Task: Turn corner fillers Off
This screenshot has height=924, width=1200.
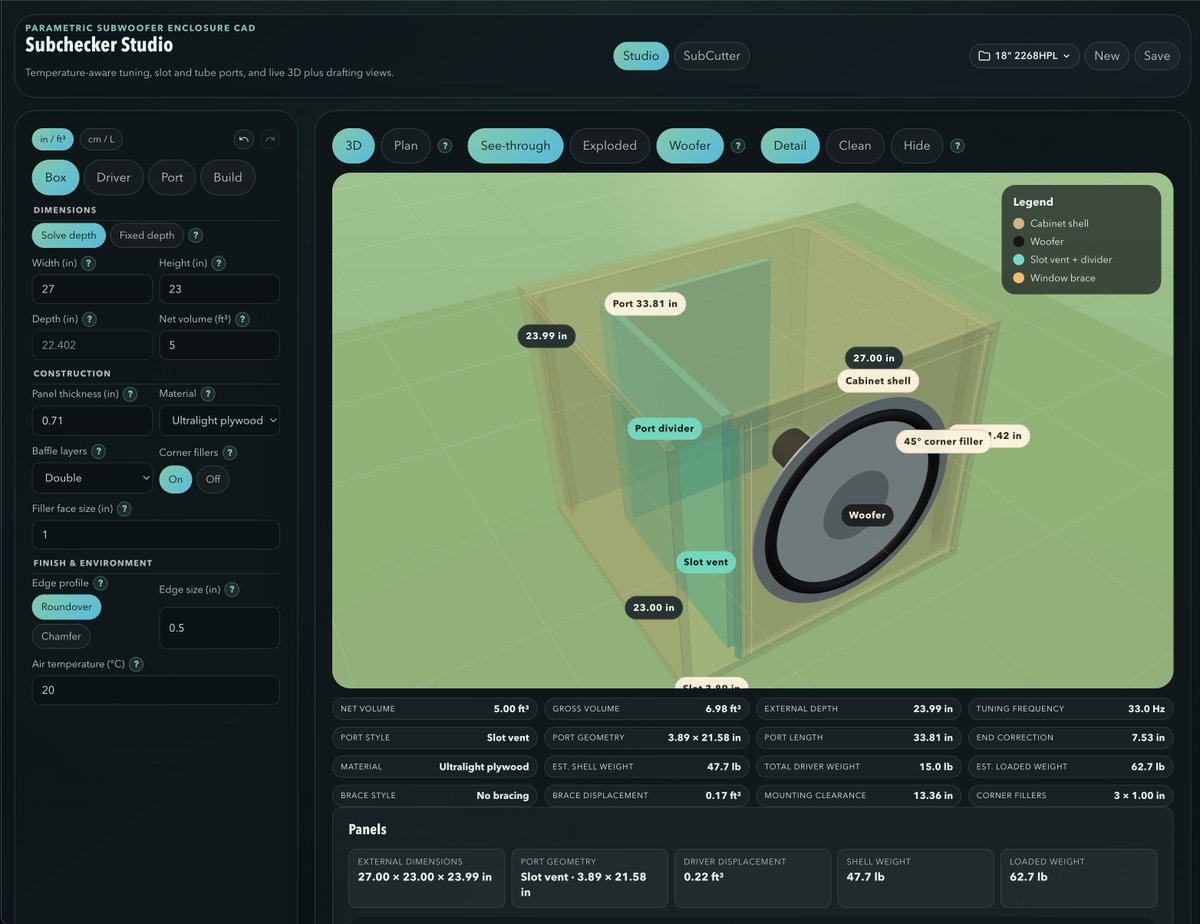Action: [x=213, y=479]
